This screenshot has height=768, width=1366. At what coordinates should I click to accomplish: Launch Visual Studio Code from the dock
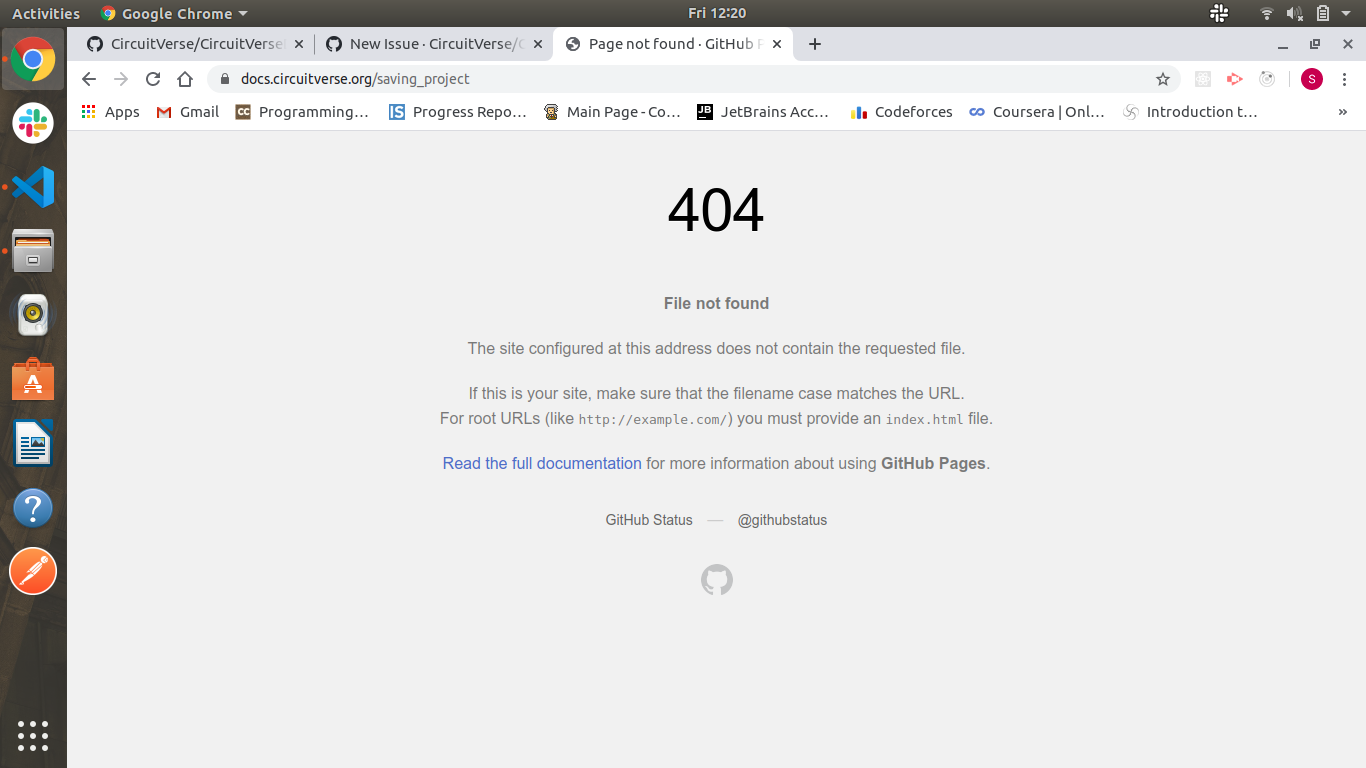pos(33,187)
